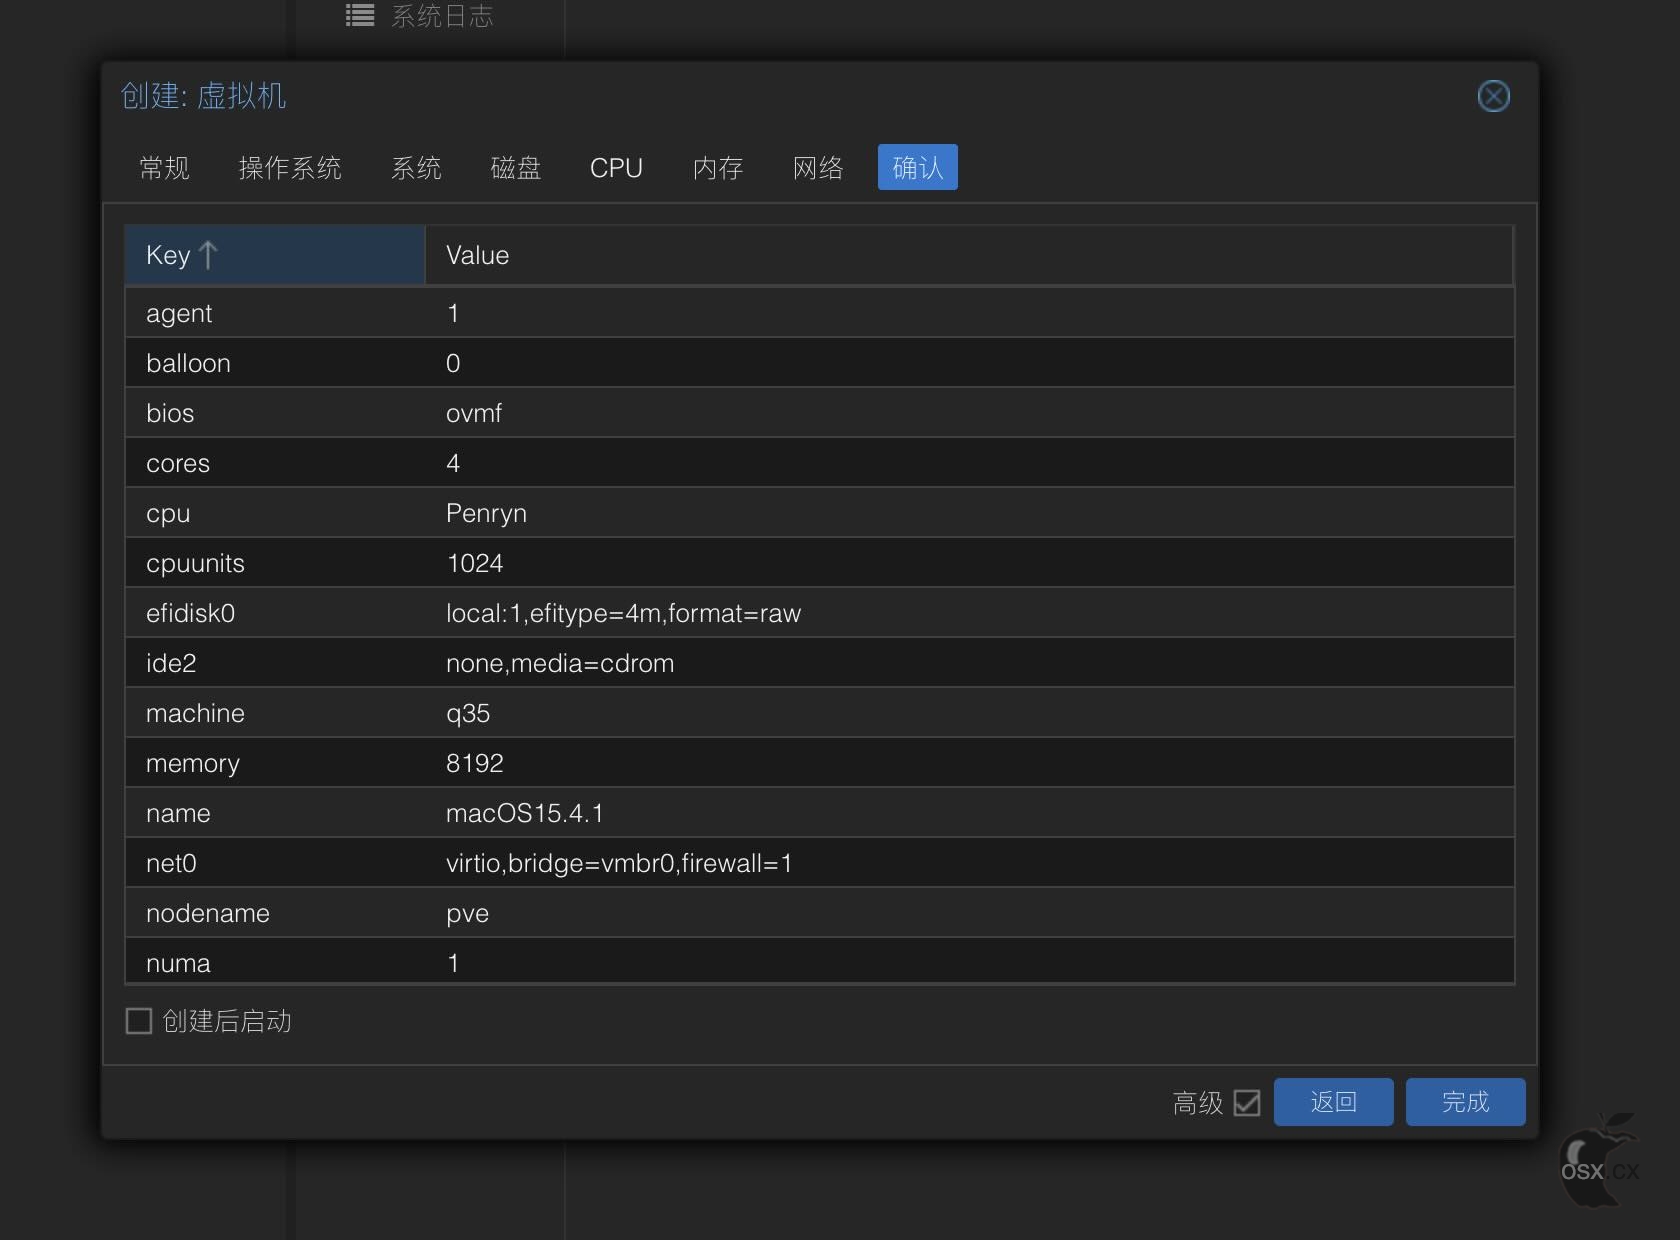Screen dimensions: 1680x1240
Task: Toggle the Key sort arrow
Action: 208,255
